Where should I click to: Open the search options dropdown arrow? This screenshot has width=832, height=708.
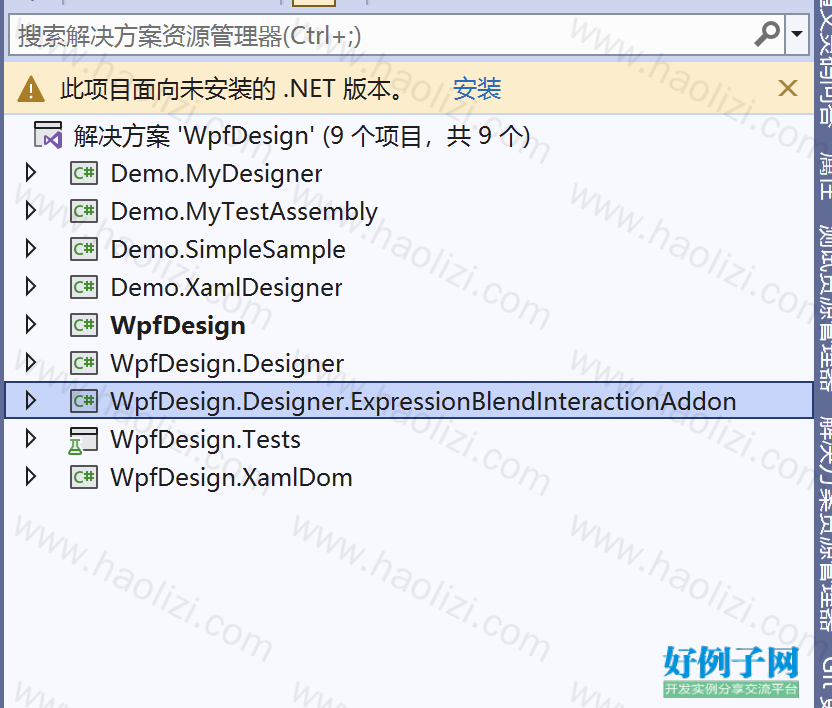tap(796, 34)
